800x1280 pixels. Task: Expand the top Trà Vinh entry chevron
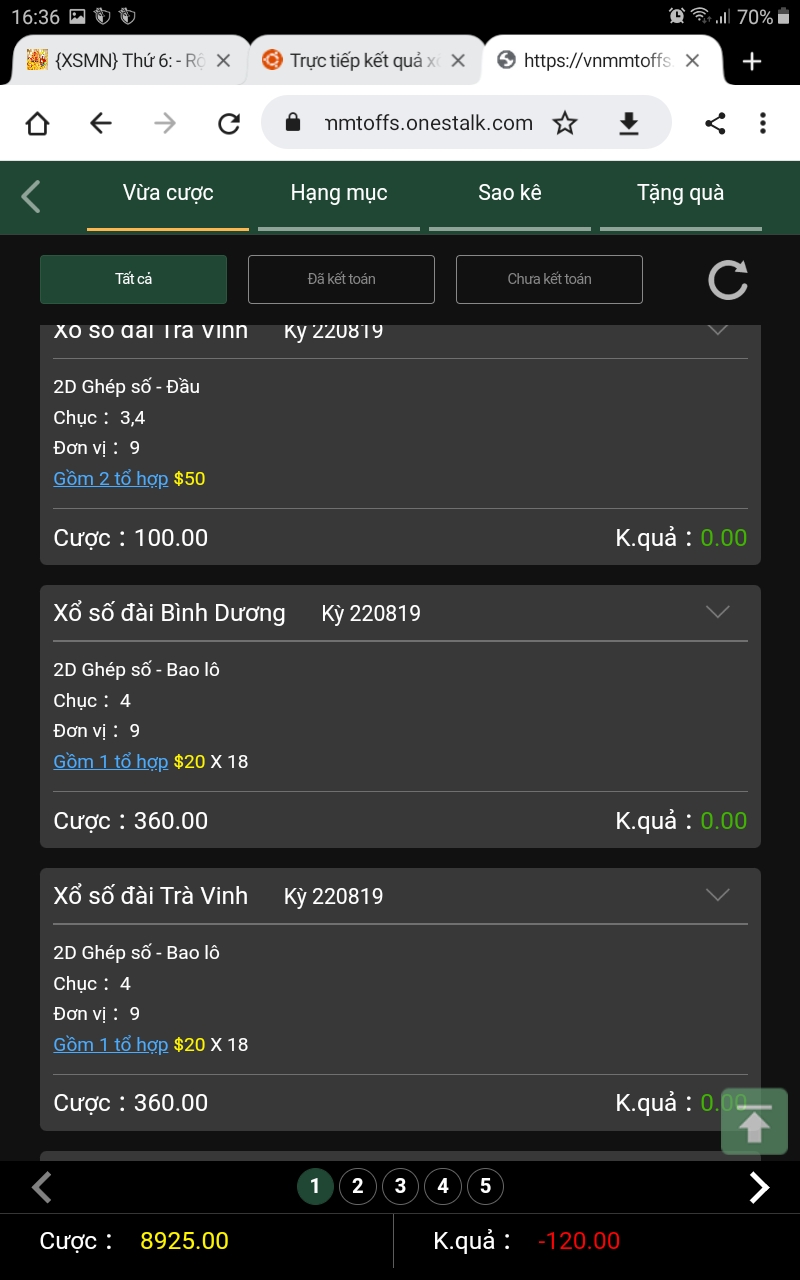pyautogui.click(x=718, y=331)
